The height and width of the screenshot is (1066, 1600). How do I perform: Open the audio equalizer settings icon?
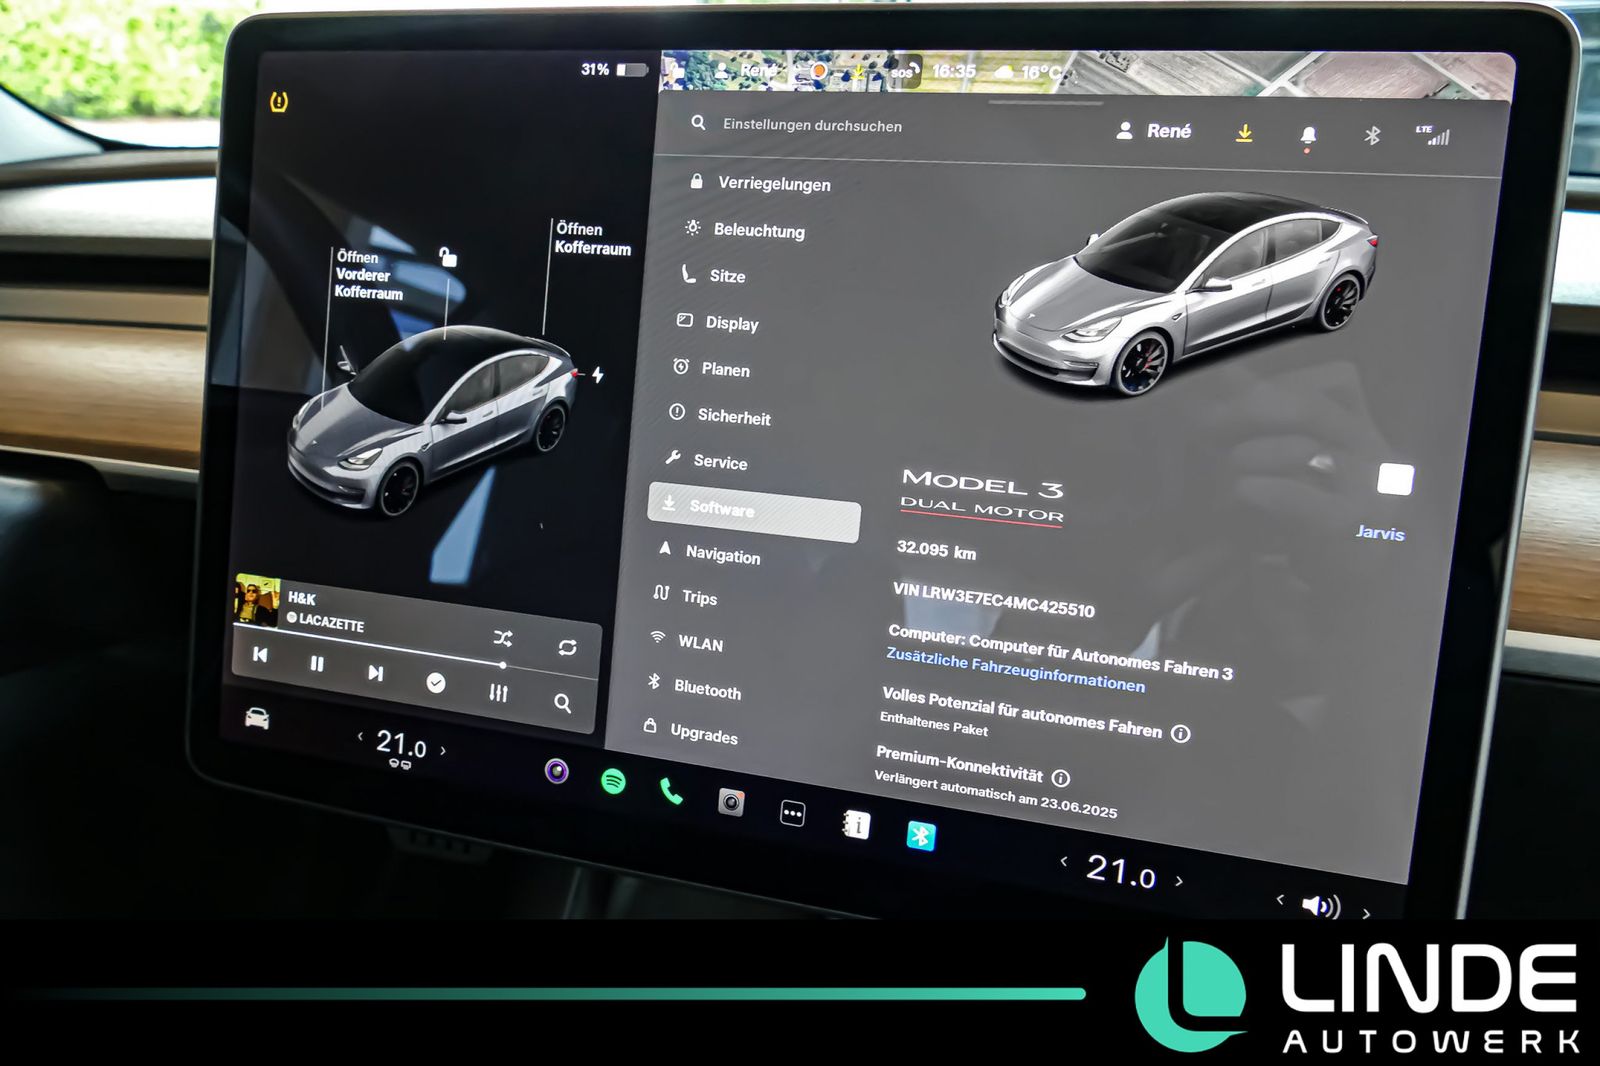498,692
